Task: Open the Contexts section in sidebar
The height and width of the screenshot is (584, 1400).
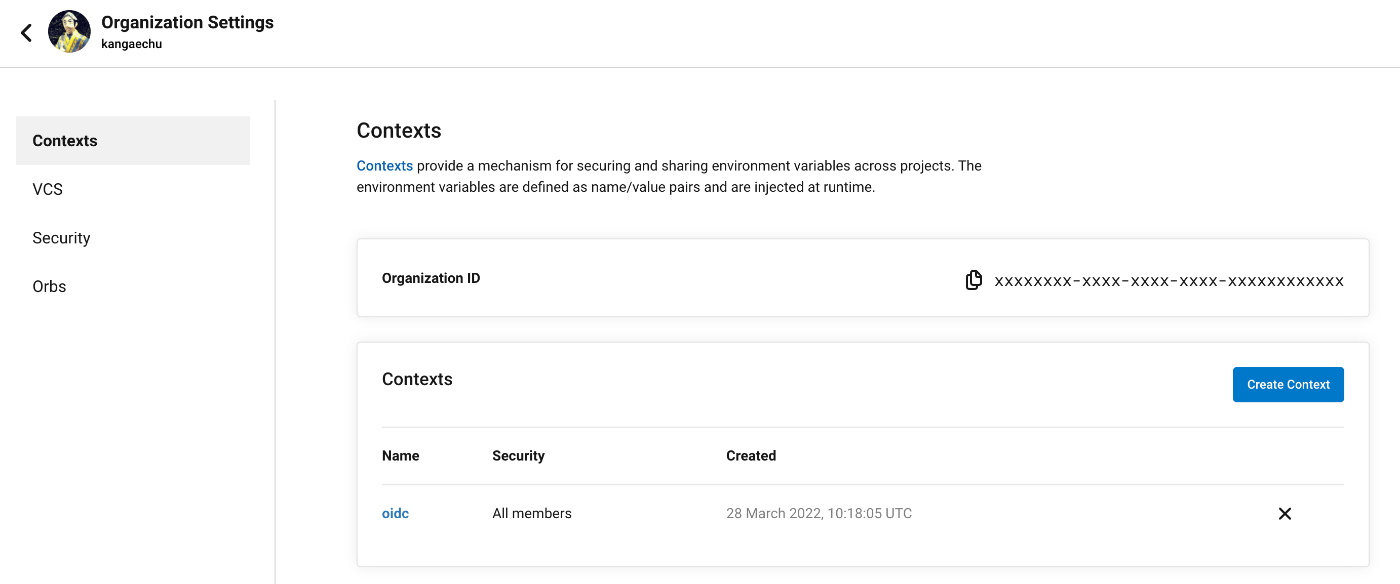Action: click(x=133, y=141)
